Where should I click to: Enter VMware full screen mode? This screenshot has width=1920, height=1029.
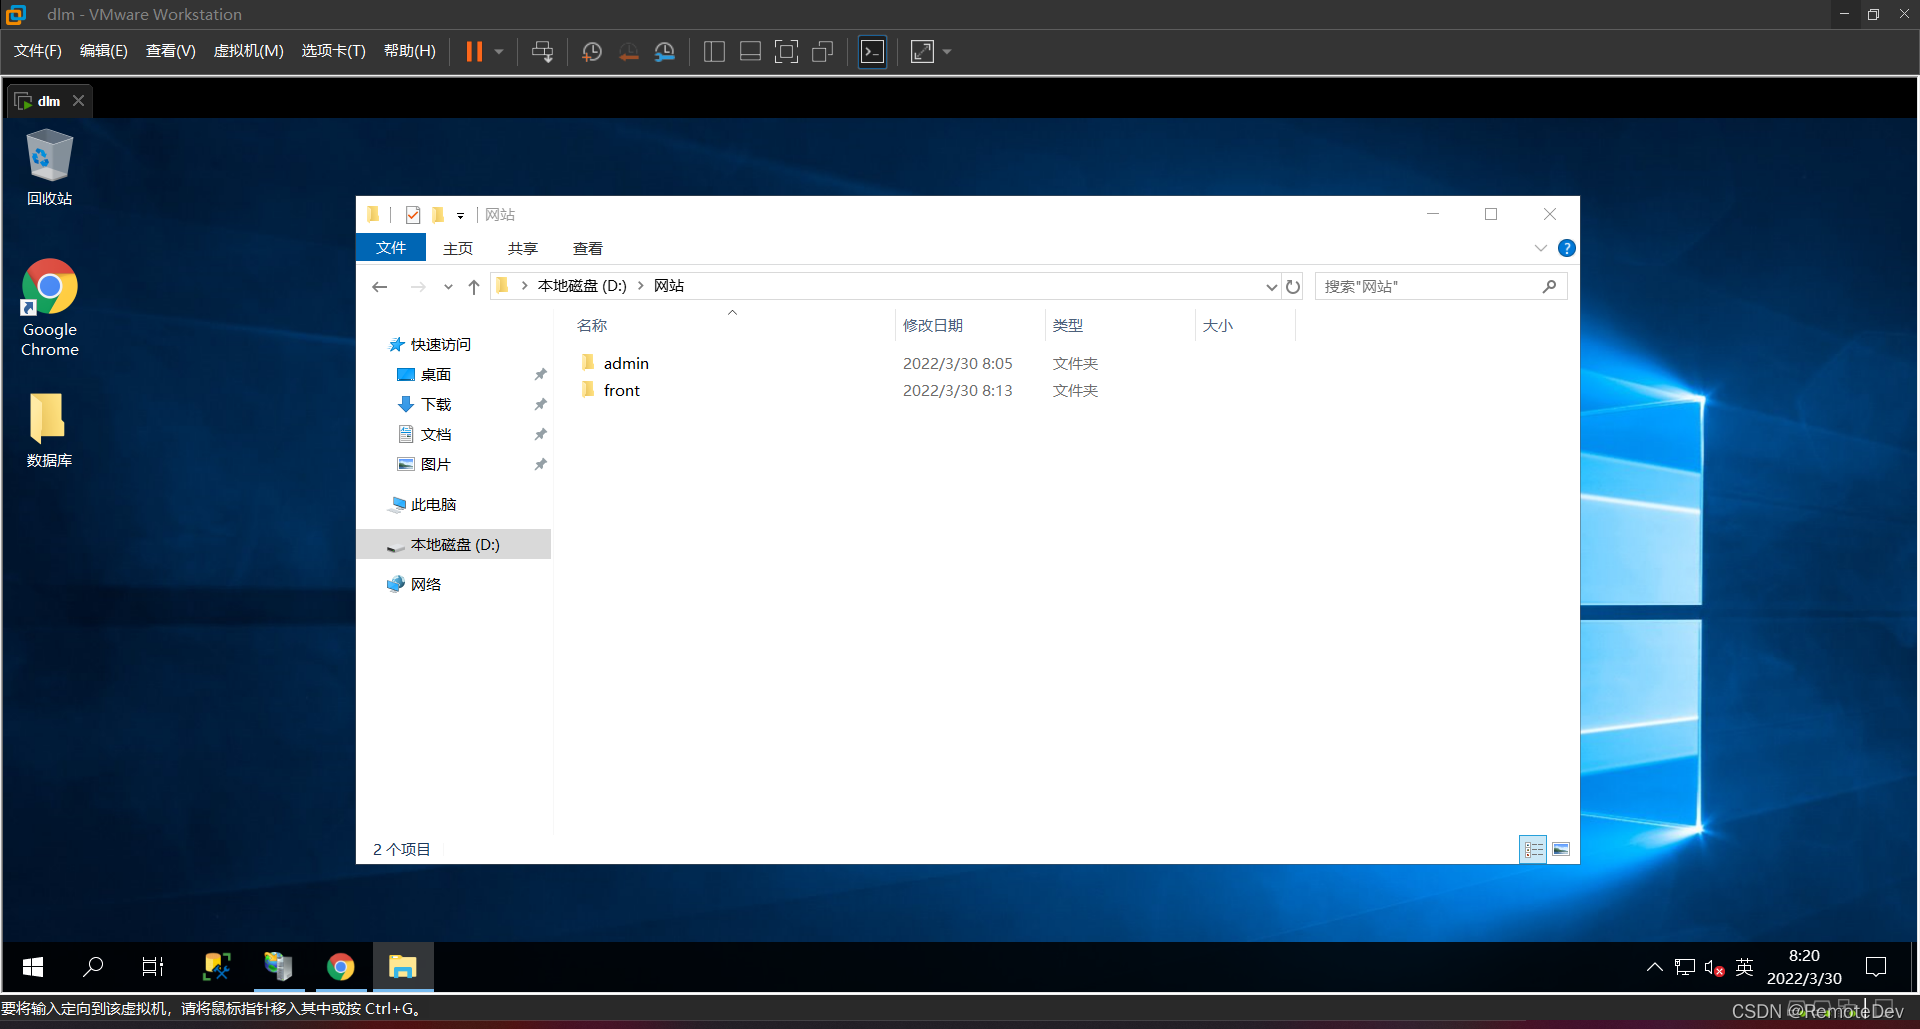coord(786,52)
